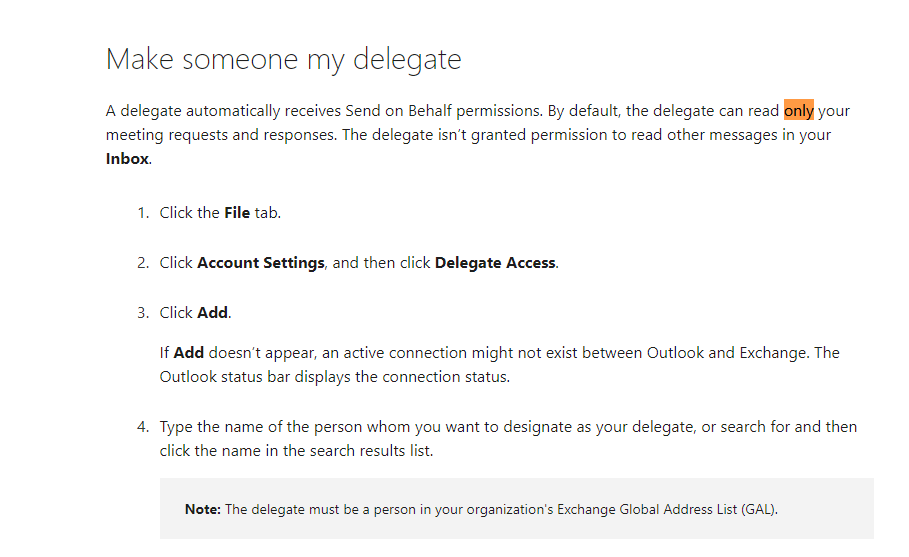Click the bold "Note:" label
This screenshot has height=557, width=909.
(203, 509)
